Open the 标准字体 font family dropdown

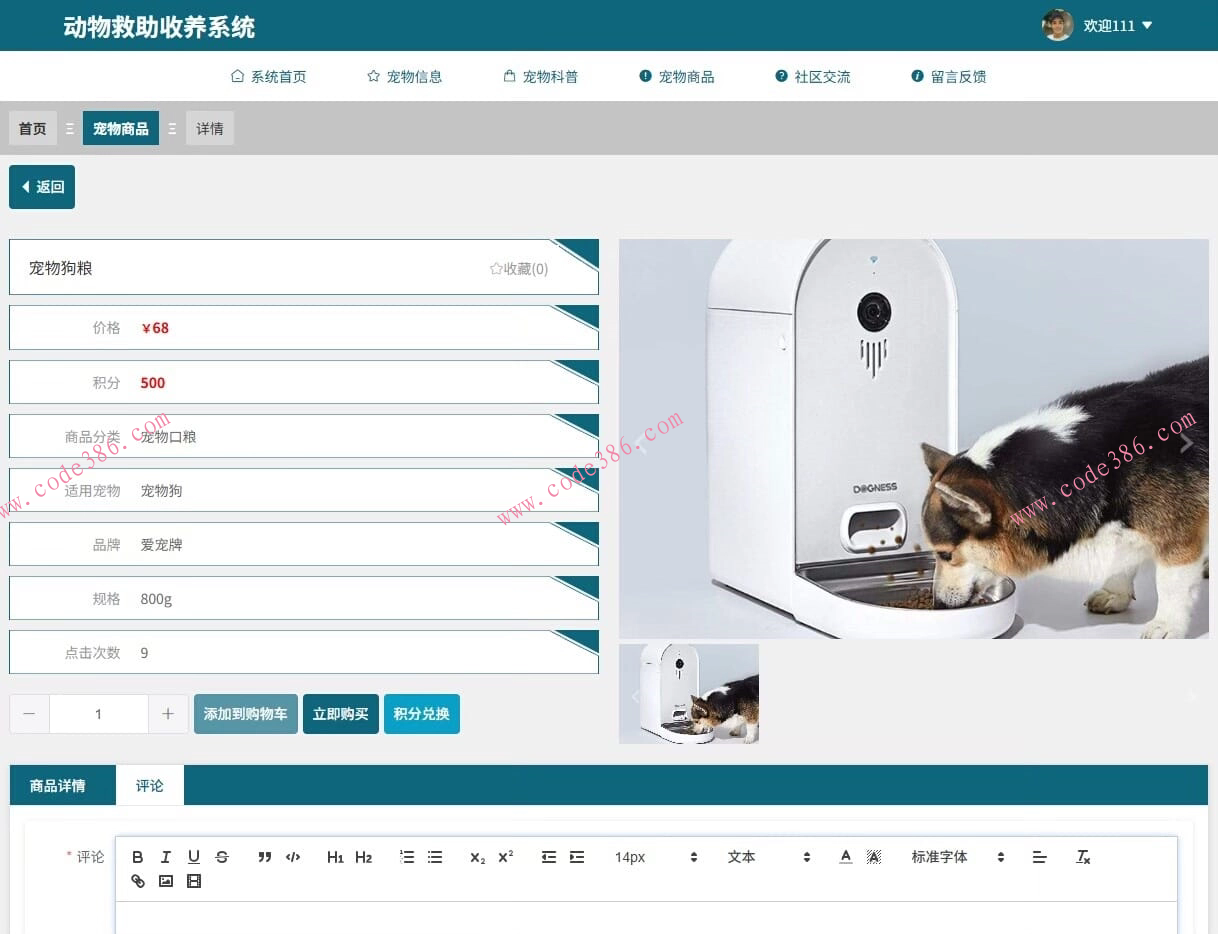956,857
